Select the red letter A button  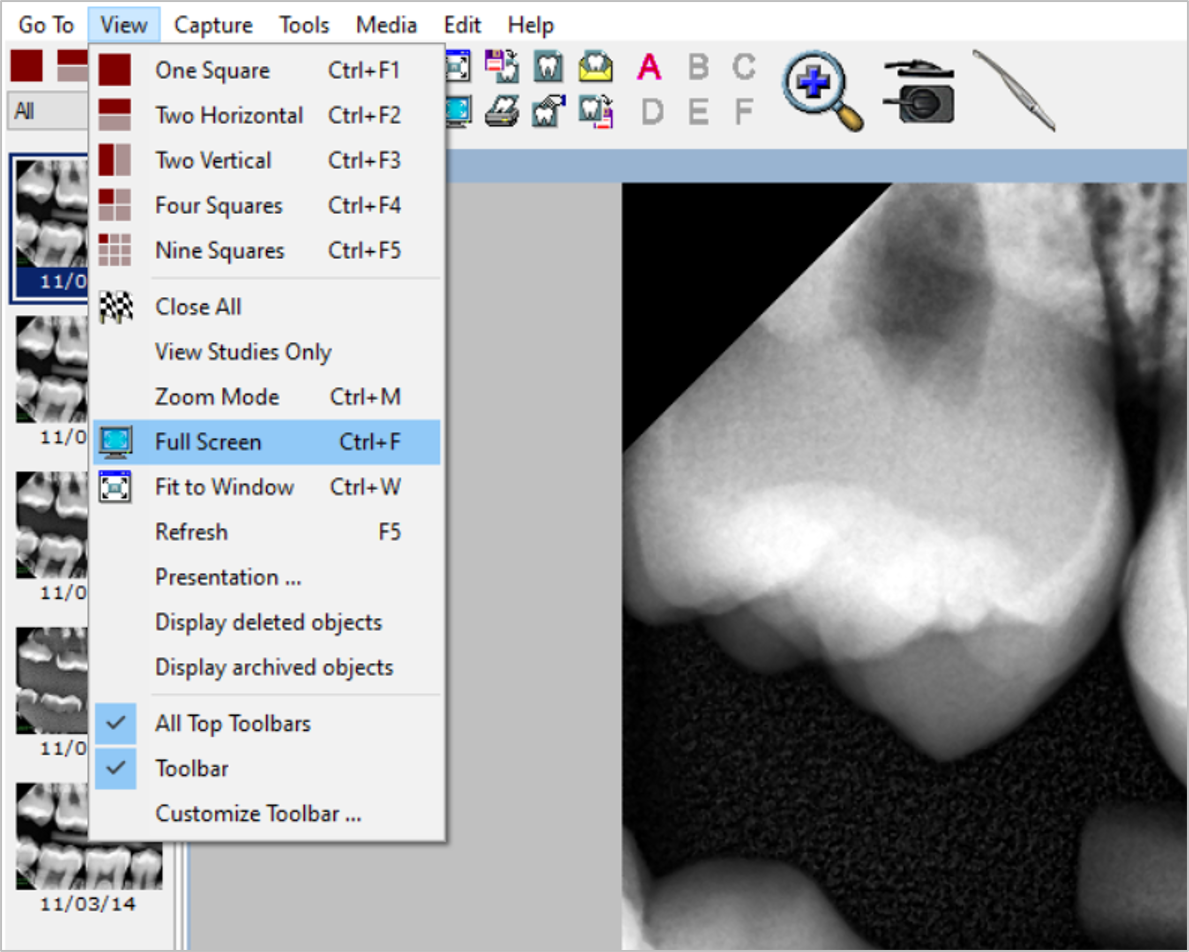coord(649,67)
